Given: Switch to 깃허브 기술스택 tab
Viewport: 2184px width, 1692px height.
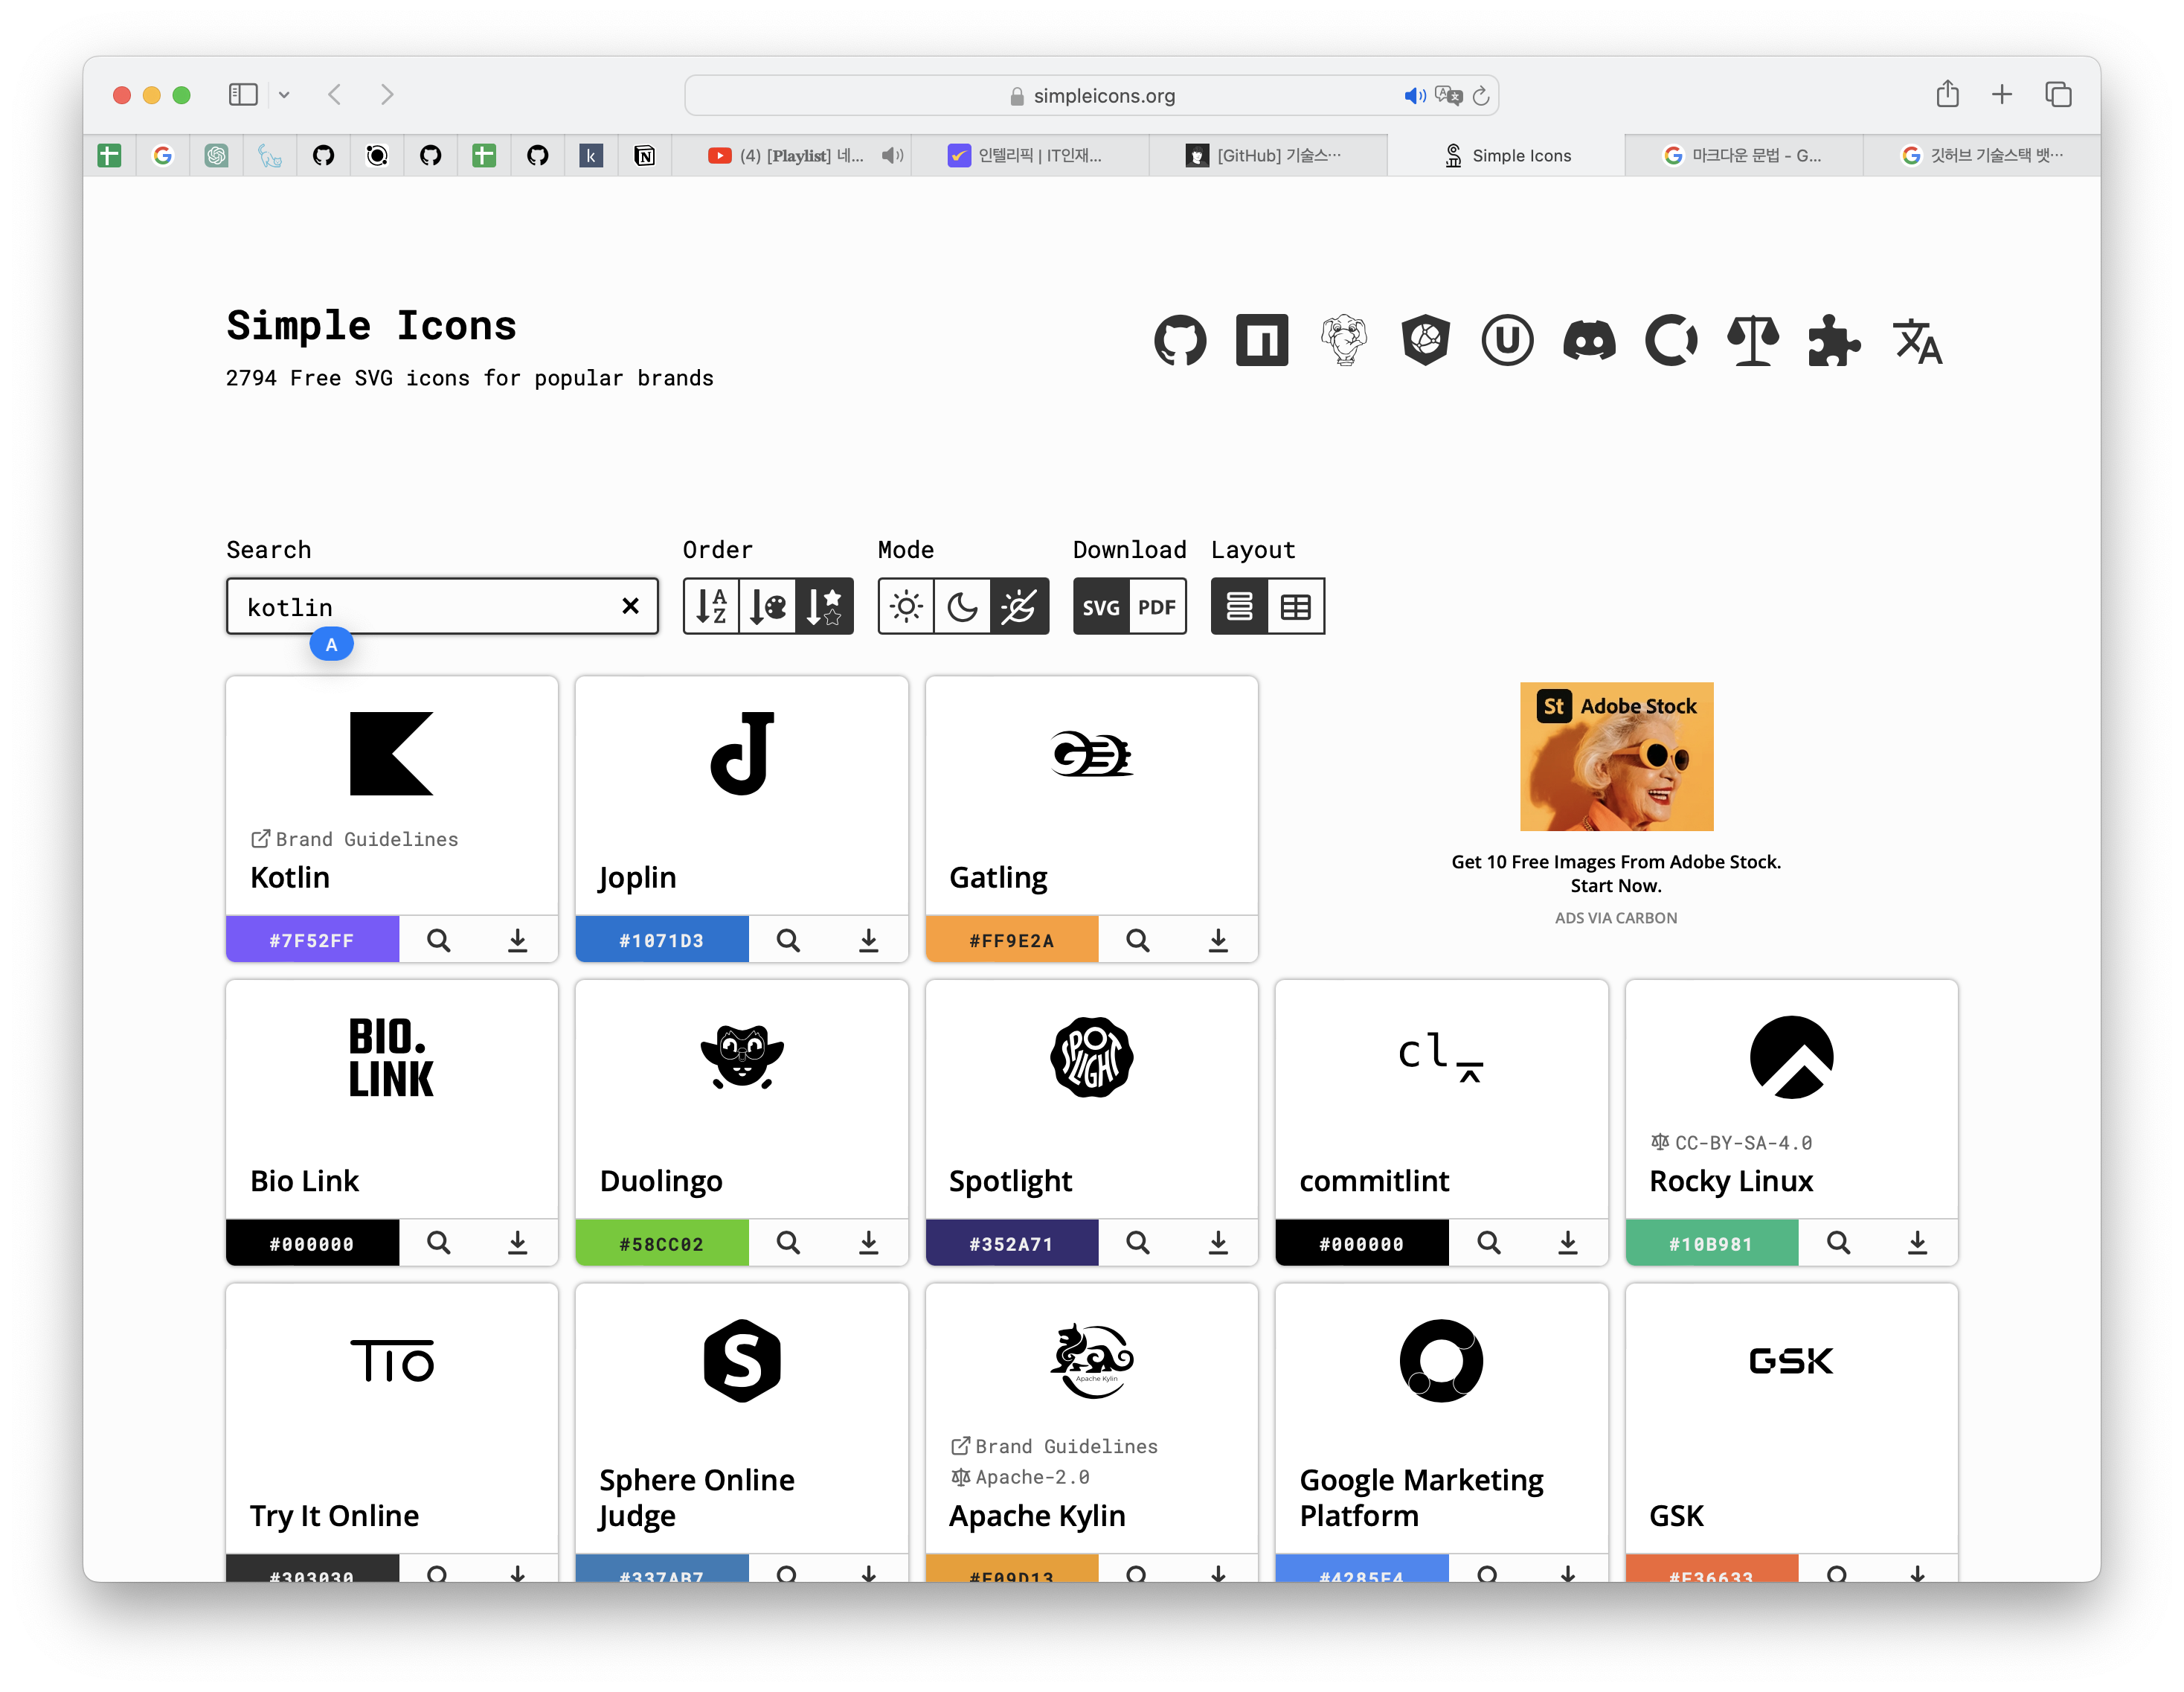Looking at the screenshot, I should tap(1982, 156).
